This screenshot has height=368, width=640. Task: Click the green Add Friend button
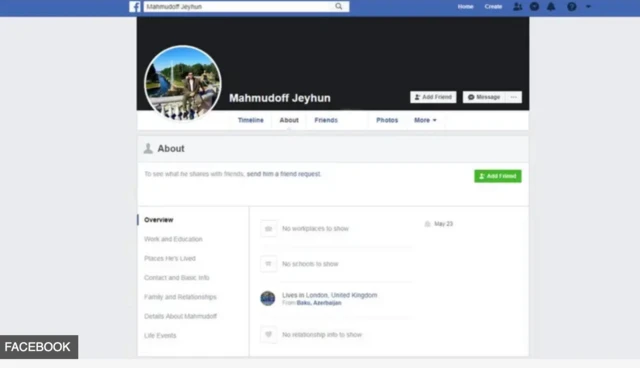pyautogui.click(x=498, y=176)
